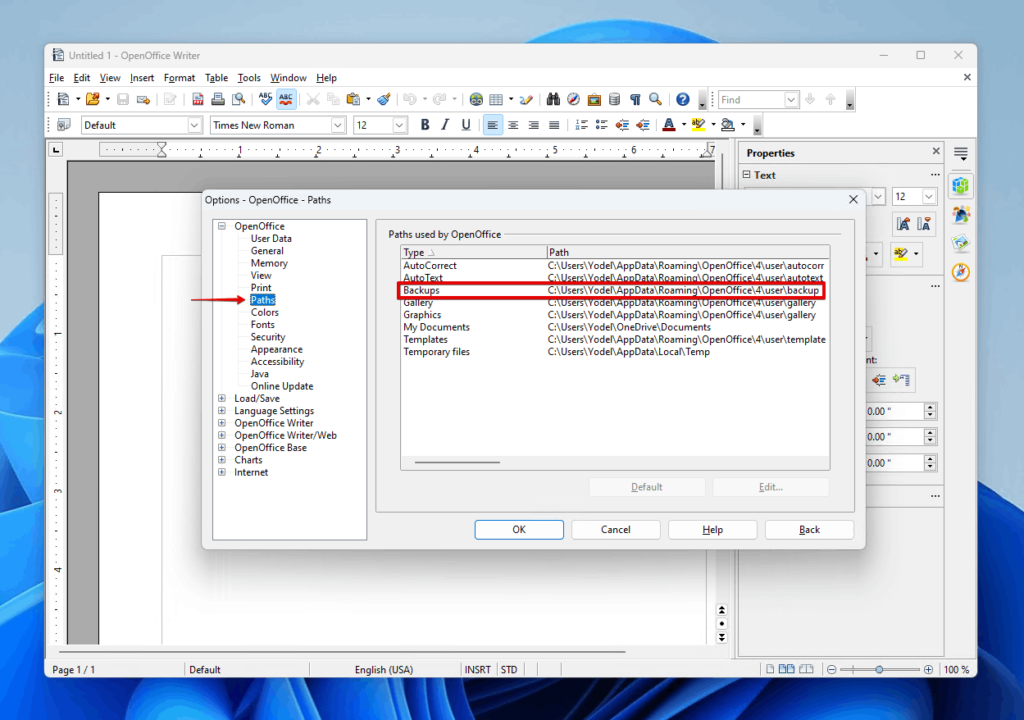Expand the Load/Save tree node
This screenshot has height=720, width=1024.
[222, 399]
